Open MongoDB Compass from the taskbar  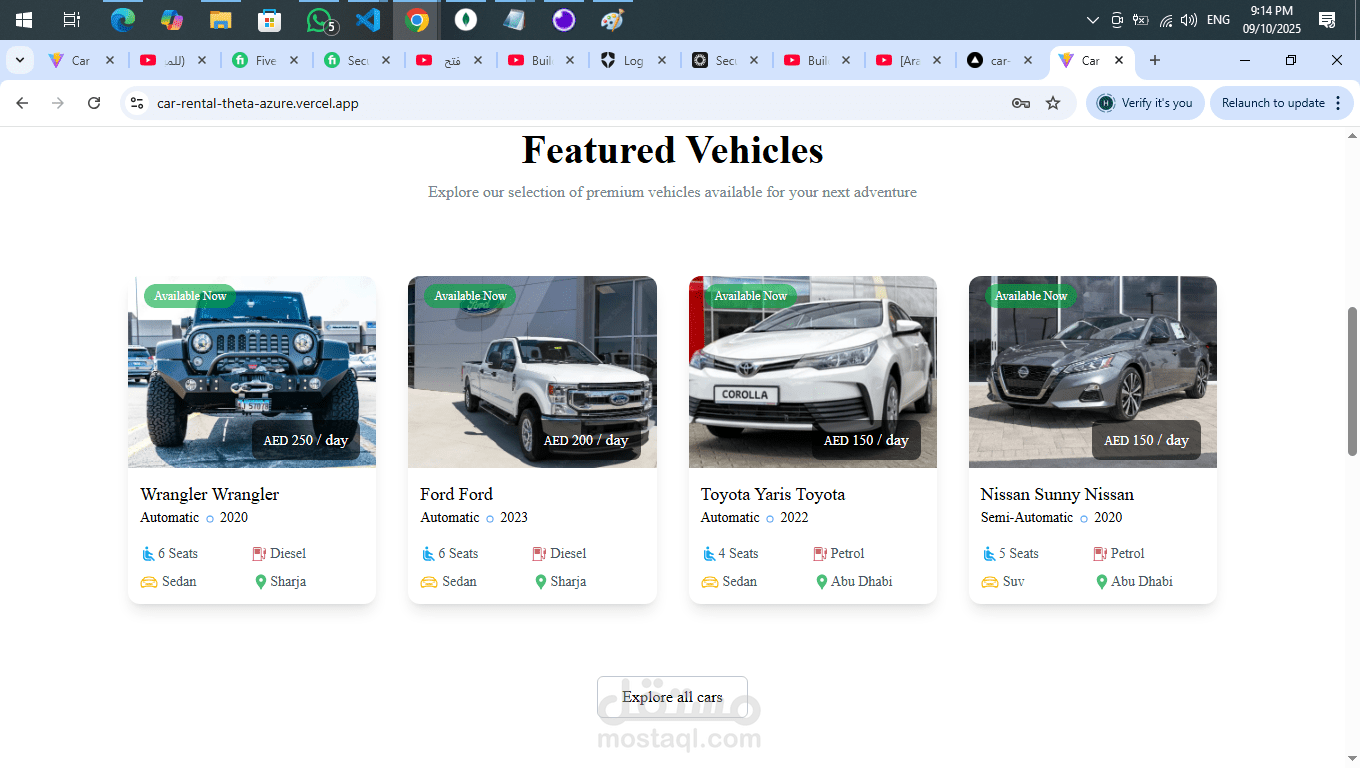click(x=465, y=20)
